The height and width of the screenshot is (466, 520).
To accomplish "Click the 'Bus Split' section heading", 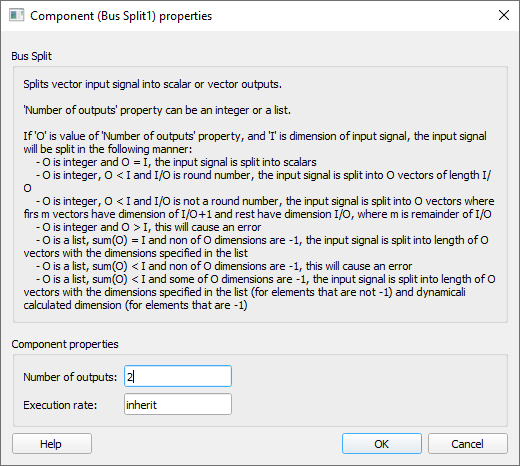I will point(32,56).
